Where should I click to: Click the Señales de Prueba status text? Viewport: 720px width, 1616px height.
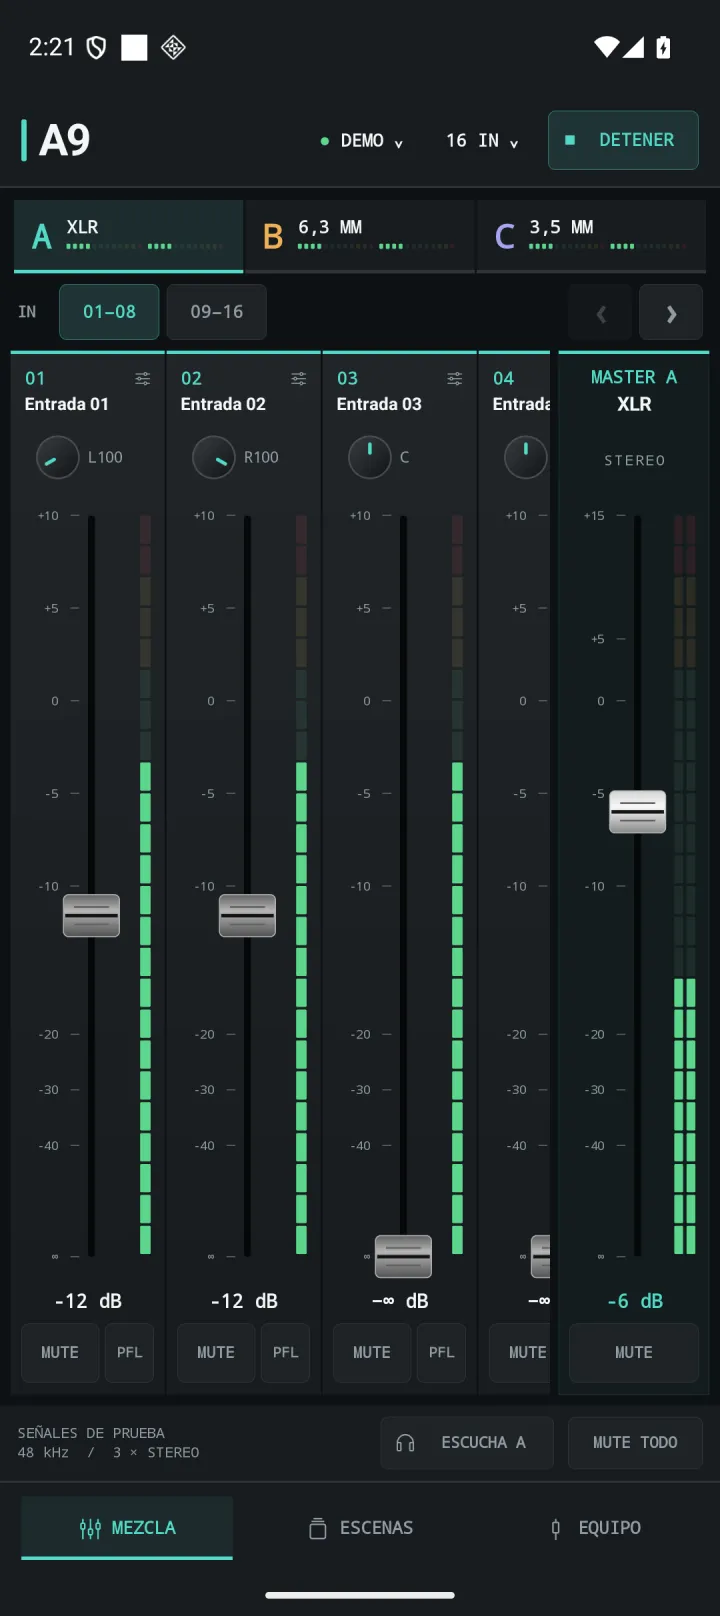(91, 1433)
